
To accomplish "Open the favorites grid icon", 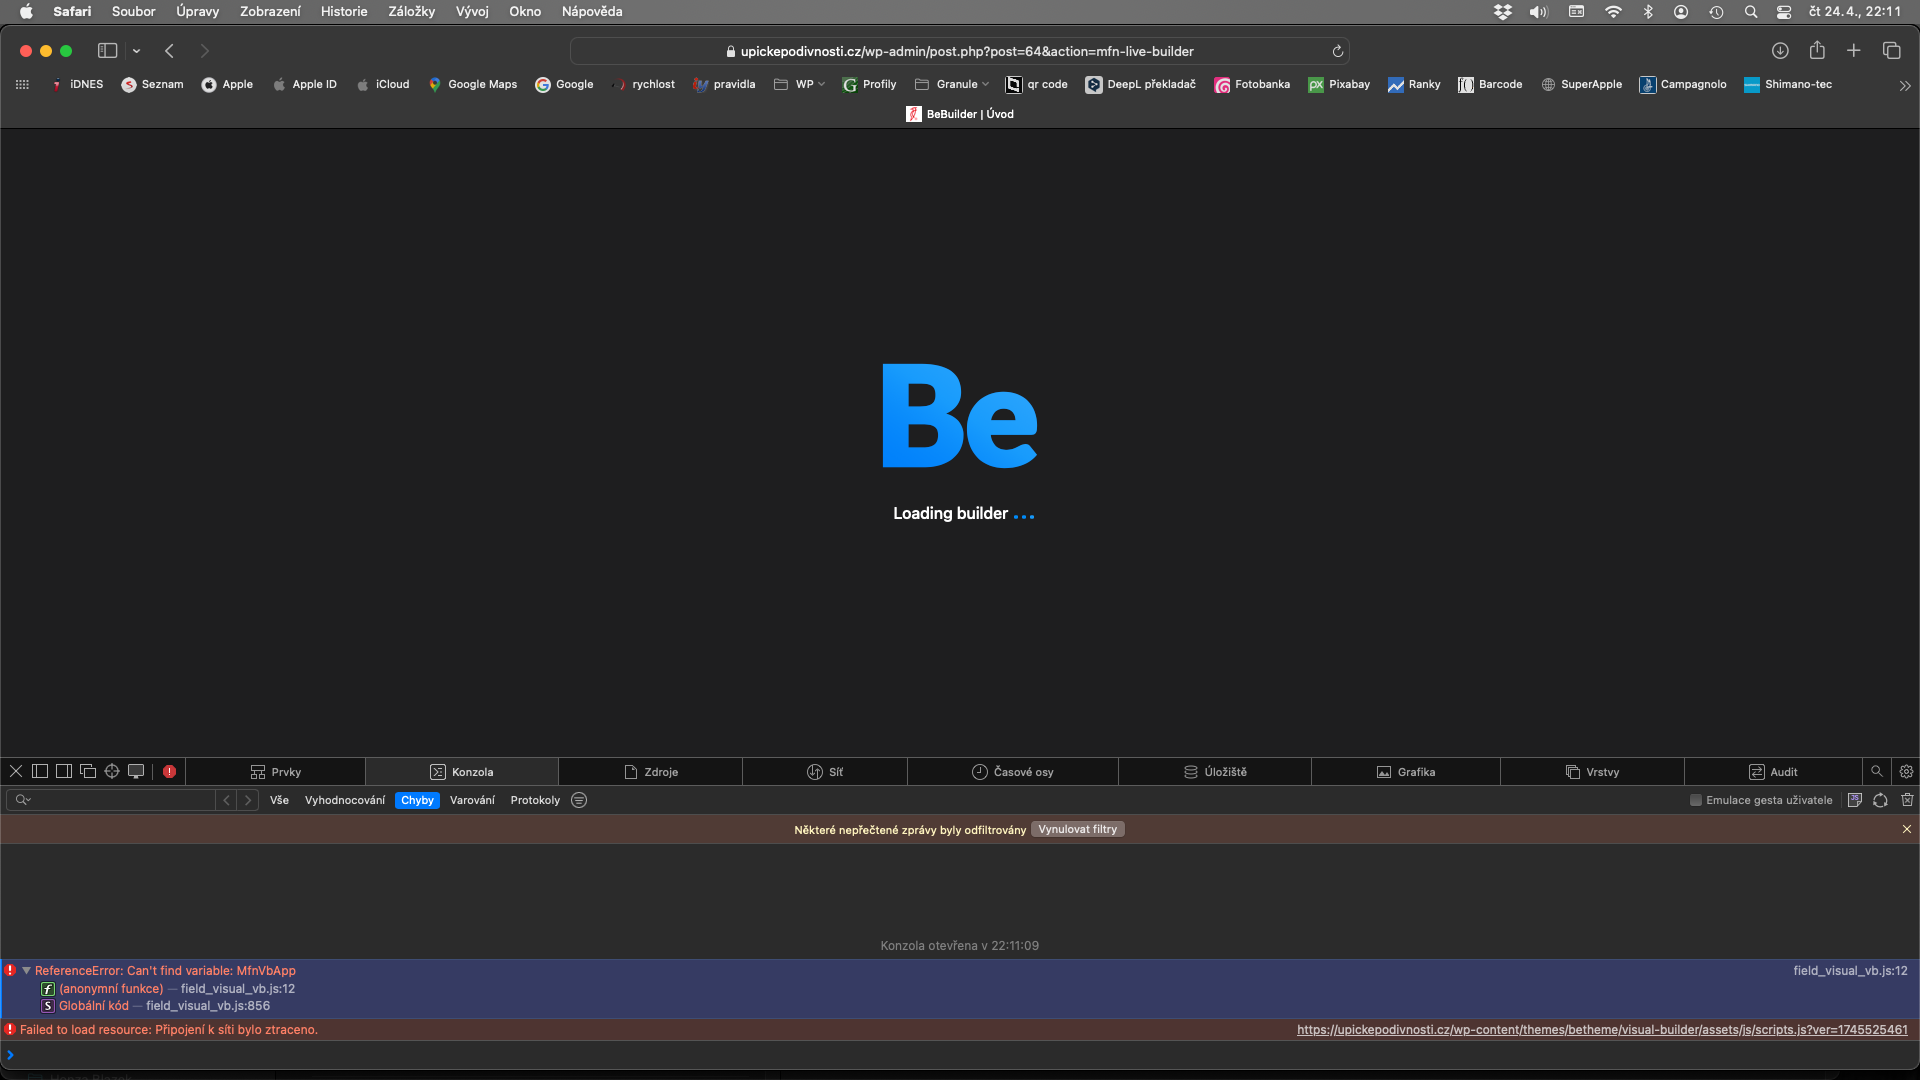I will [22, 84].
